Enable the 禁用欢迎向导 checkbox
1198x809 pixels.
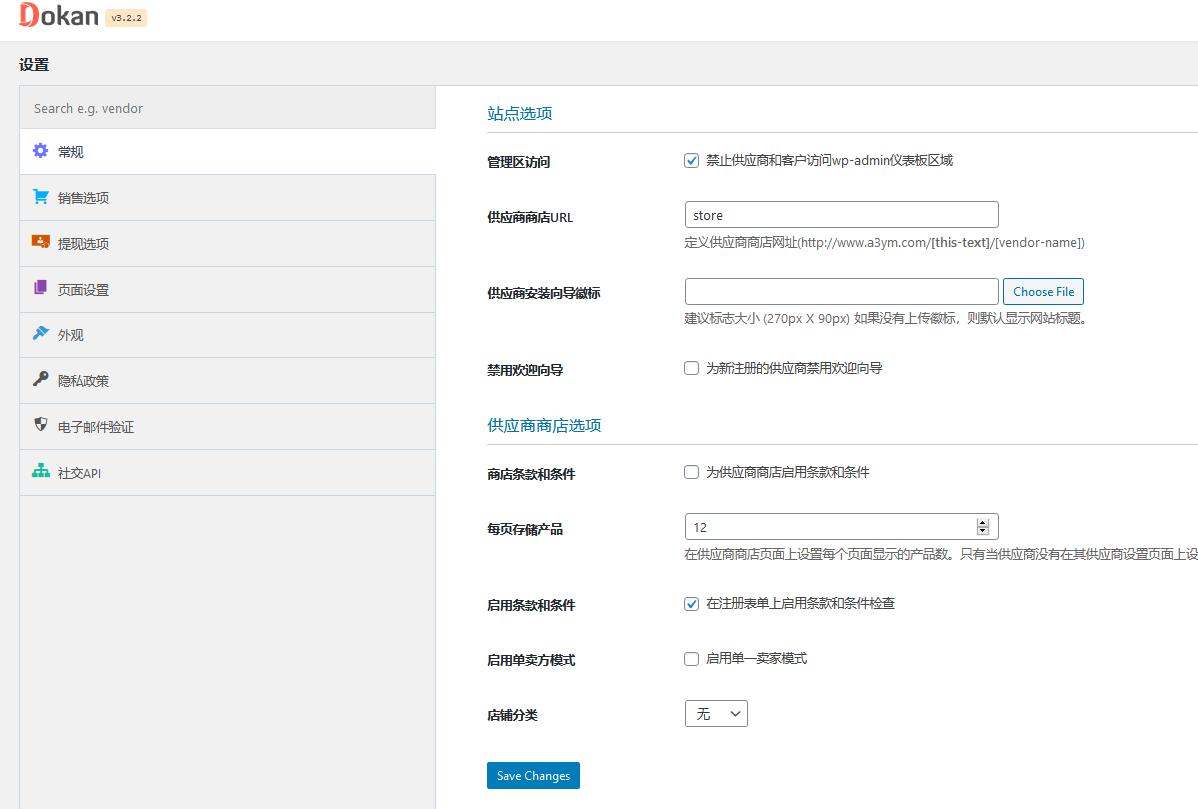(x=691, y=368)
